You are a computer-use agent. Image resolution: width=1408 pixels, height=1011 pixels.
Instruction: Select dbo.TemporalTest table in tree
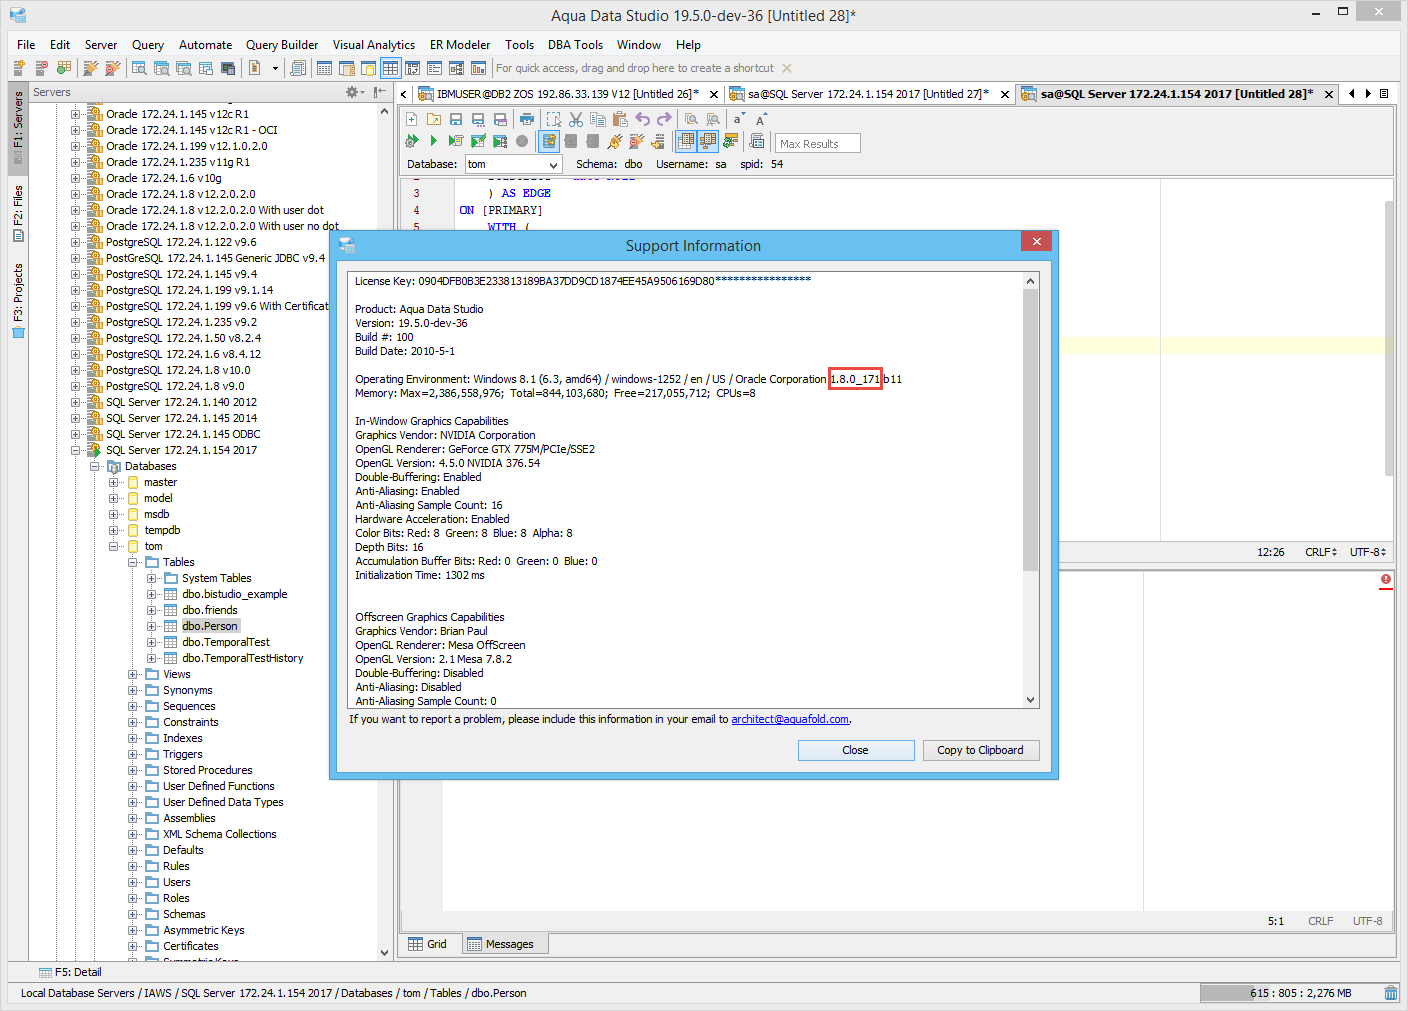226,642
